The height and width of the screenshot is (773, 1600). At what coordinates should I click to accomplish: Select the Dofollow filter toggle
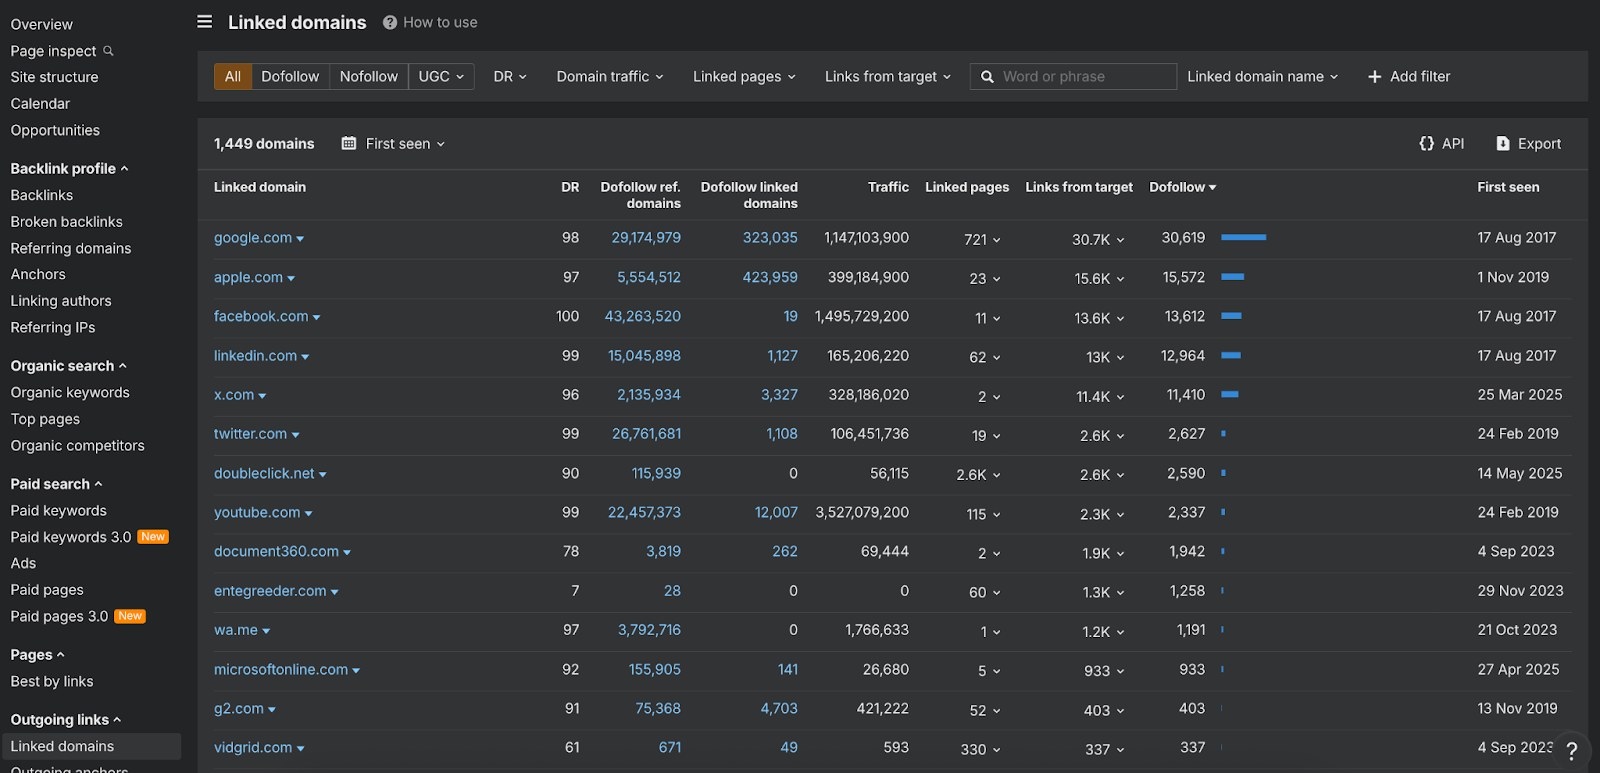(x=290, y=77)
